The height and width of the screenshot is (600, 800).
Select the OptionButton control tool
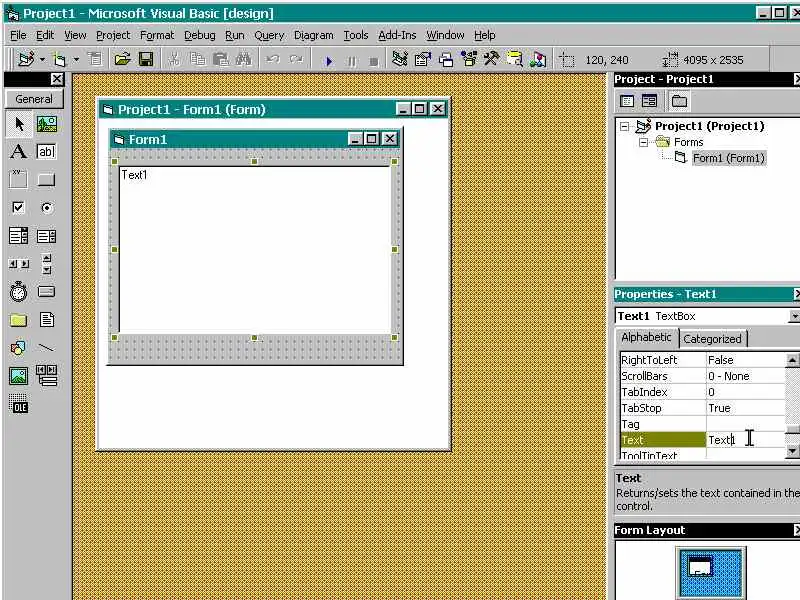[x=46, y=208]
